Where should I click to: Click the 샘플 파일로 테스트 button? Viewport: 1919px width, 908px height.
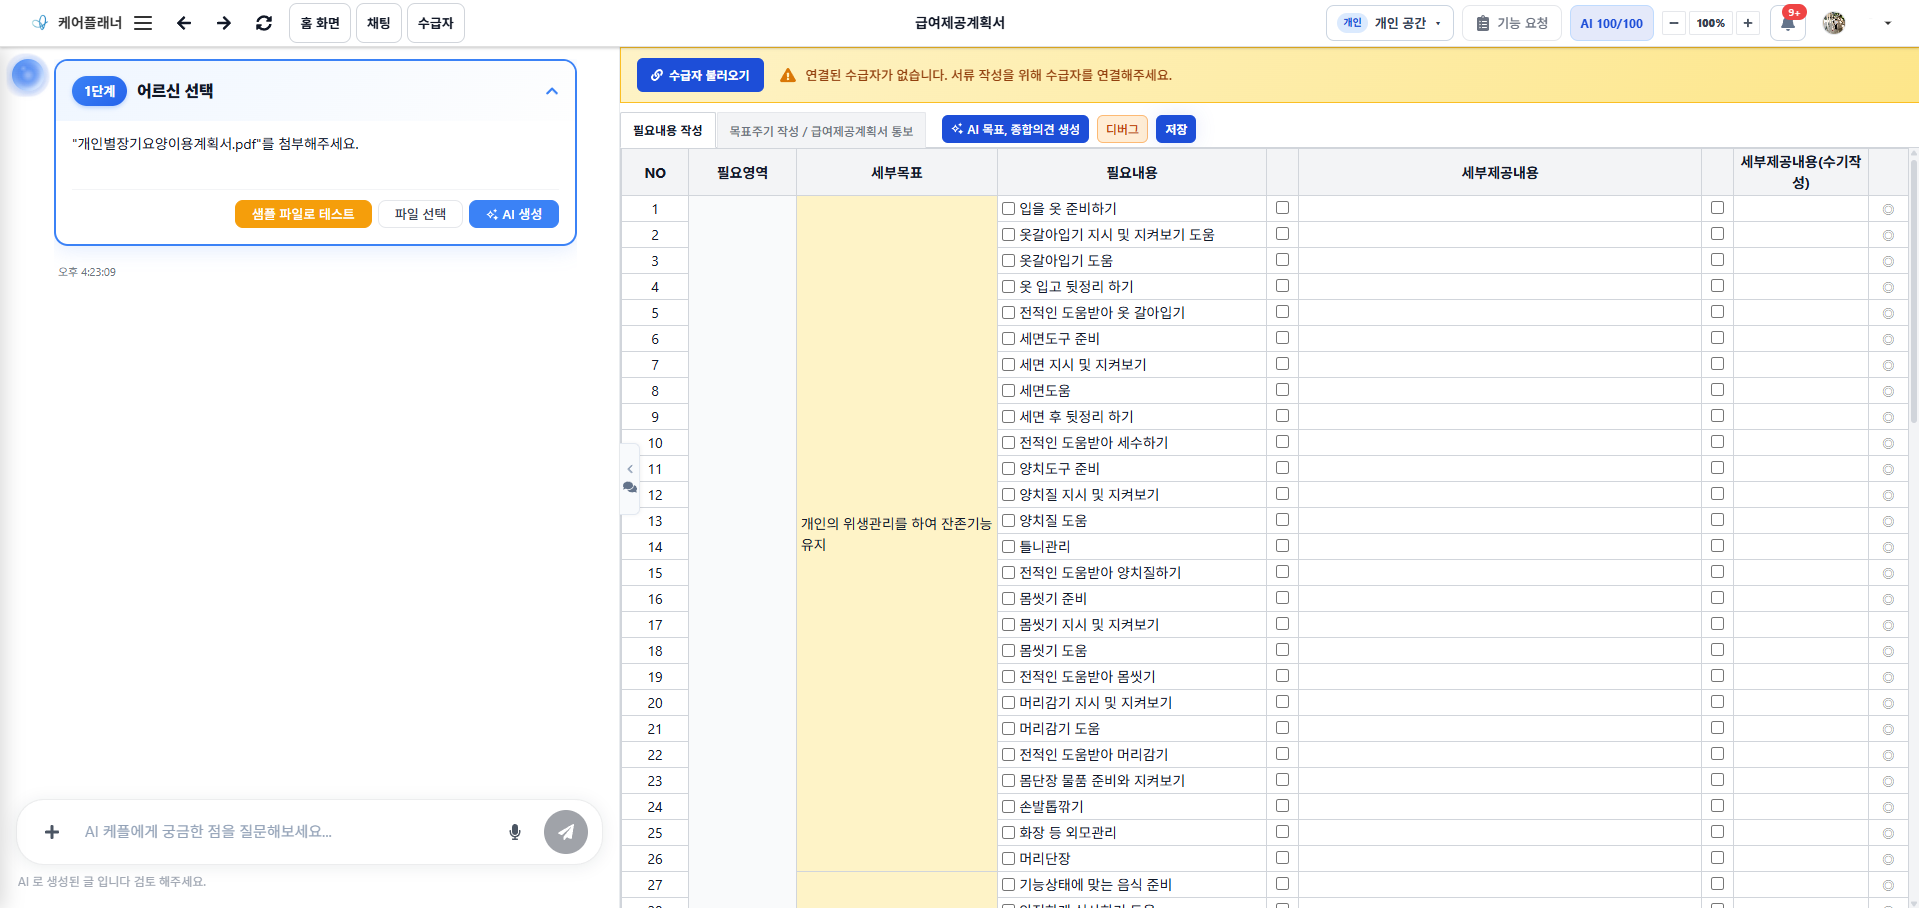pos(303,214)
